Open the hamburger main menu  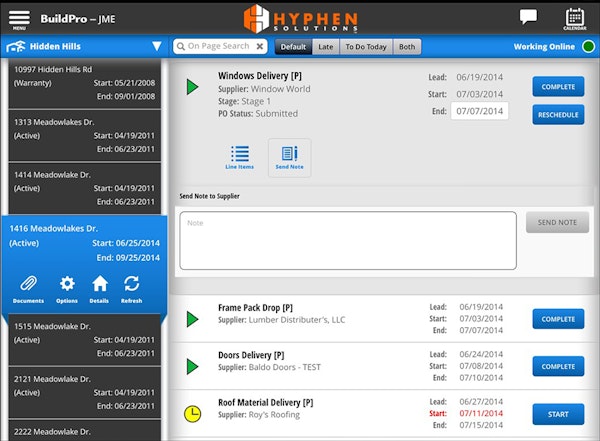click(19, 18)
